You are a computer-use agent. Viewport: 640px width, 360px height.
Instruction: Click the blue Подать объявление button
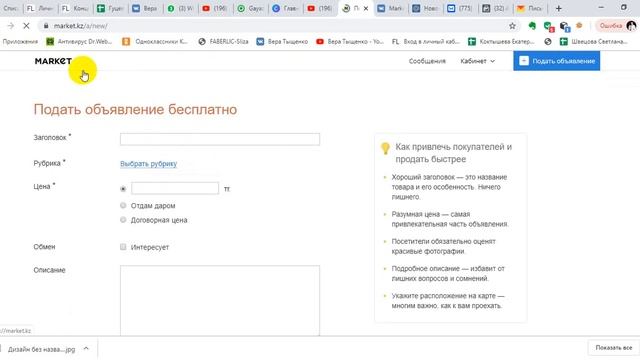557,61
